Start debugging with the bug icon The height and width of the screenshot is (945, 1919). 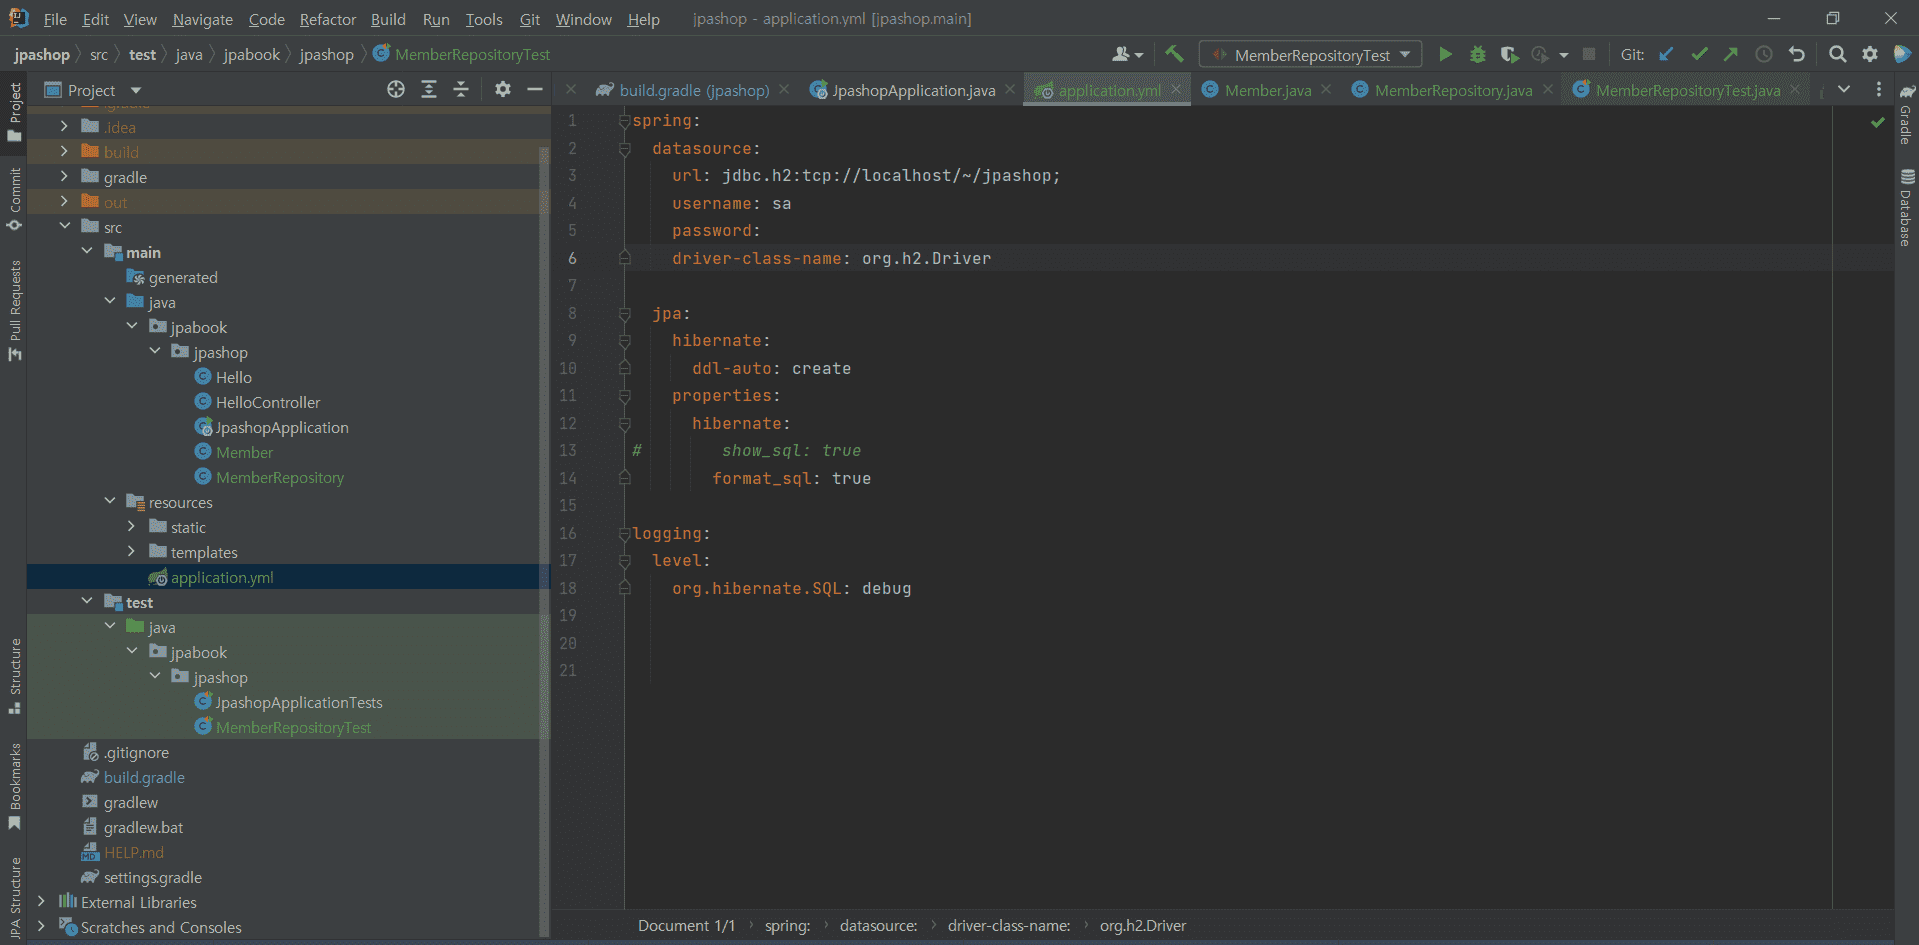pos(1477,55)
